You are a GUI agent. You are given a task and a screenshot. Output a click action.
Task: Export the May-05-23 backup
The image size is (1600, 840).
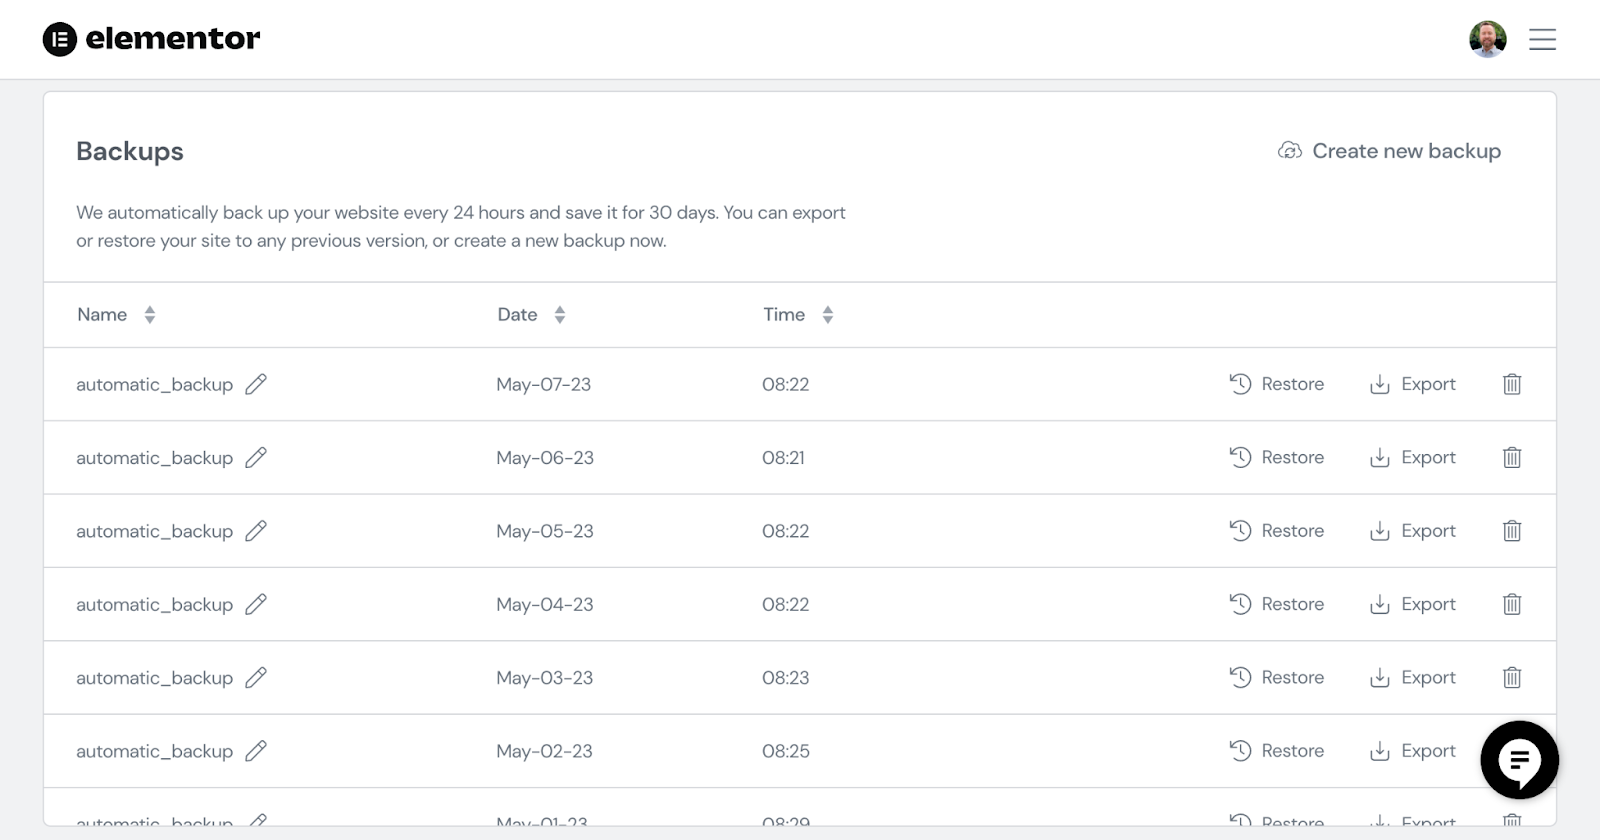1412,531
